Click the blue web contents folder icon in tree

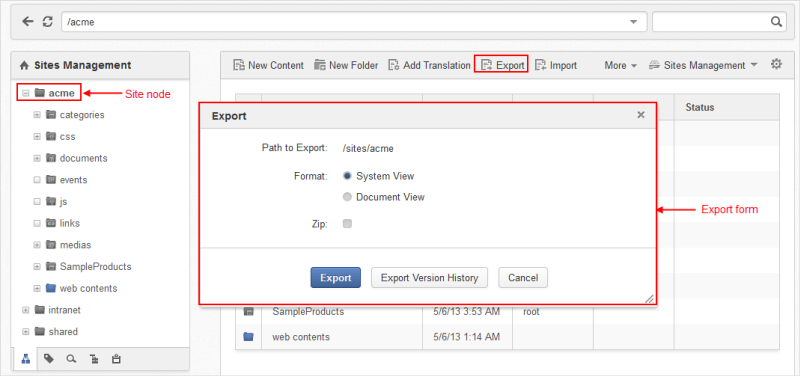coord(51,288)
